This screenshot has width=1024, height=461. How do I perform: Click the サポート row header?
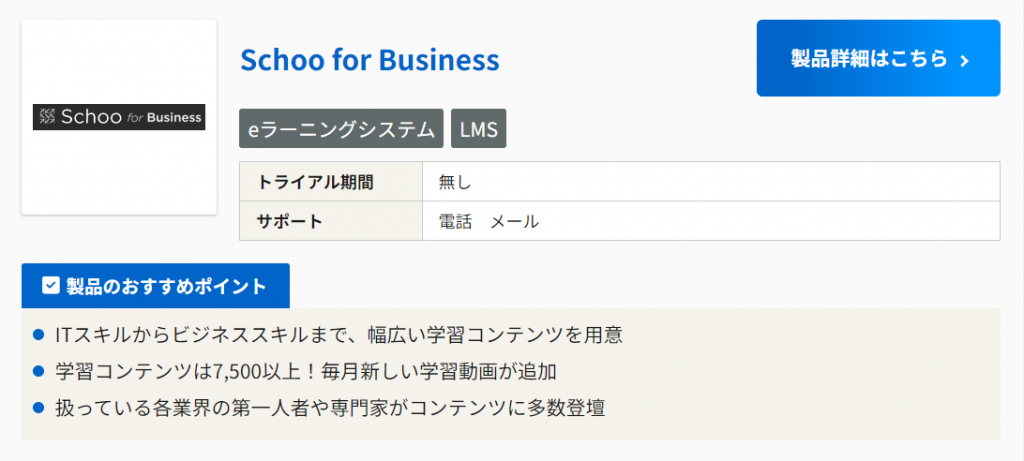coord(290,221)
